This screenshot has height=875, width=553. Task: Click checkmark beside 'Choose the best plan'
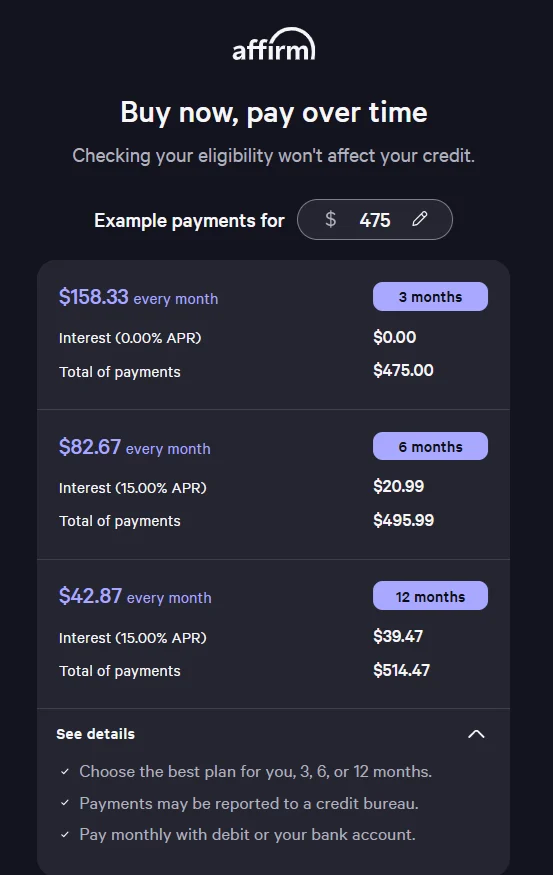[65, 772]
